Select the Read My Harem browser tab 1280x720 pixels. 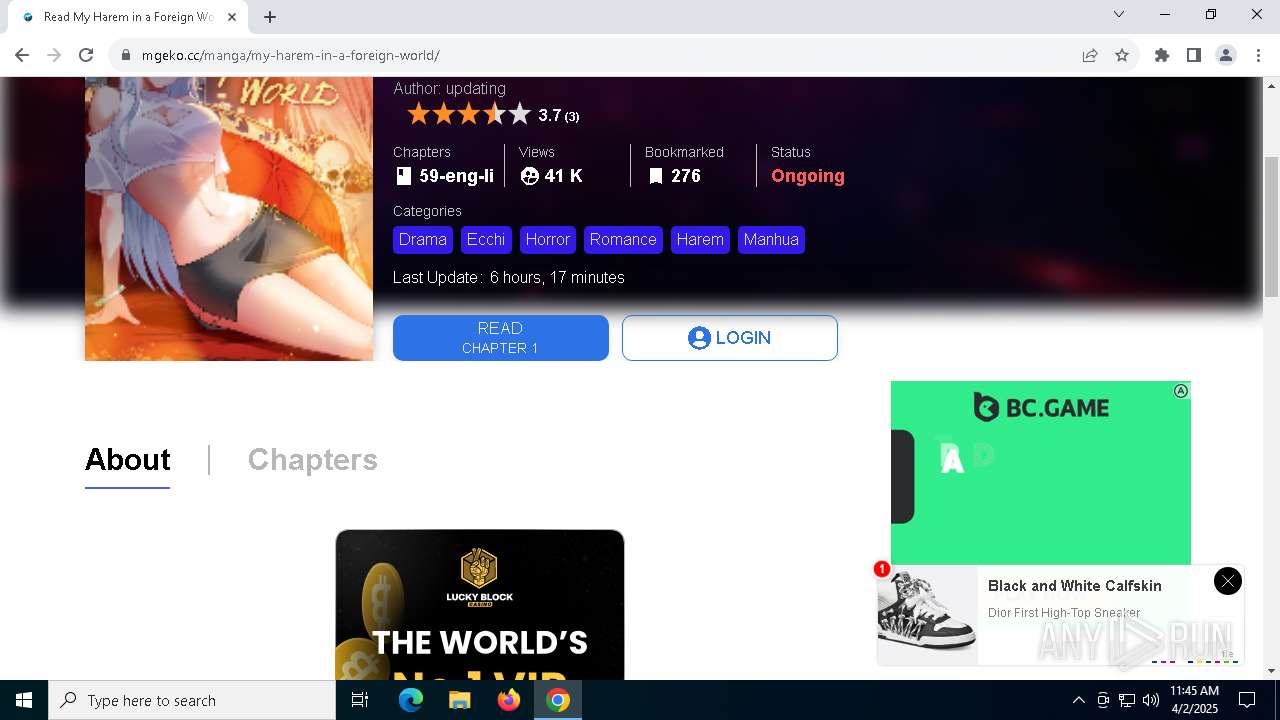coord(128,17)
